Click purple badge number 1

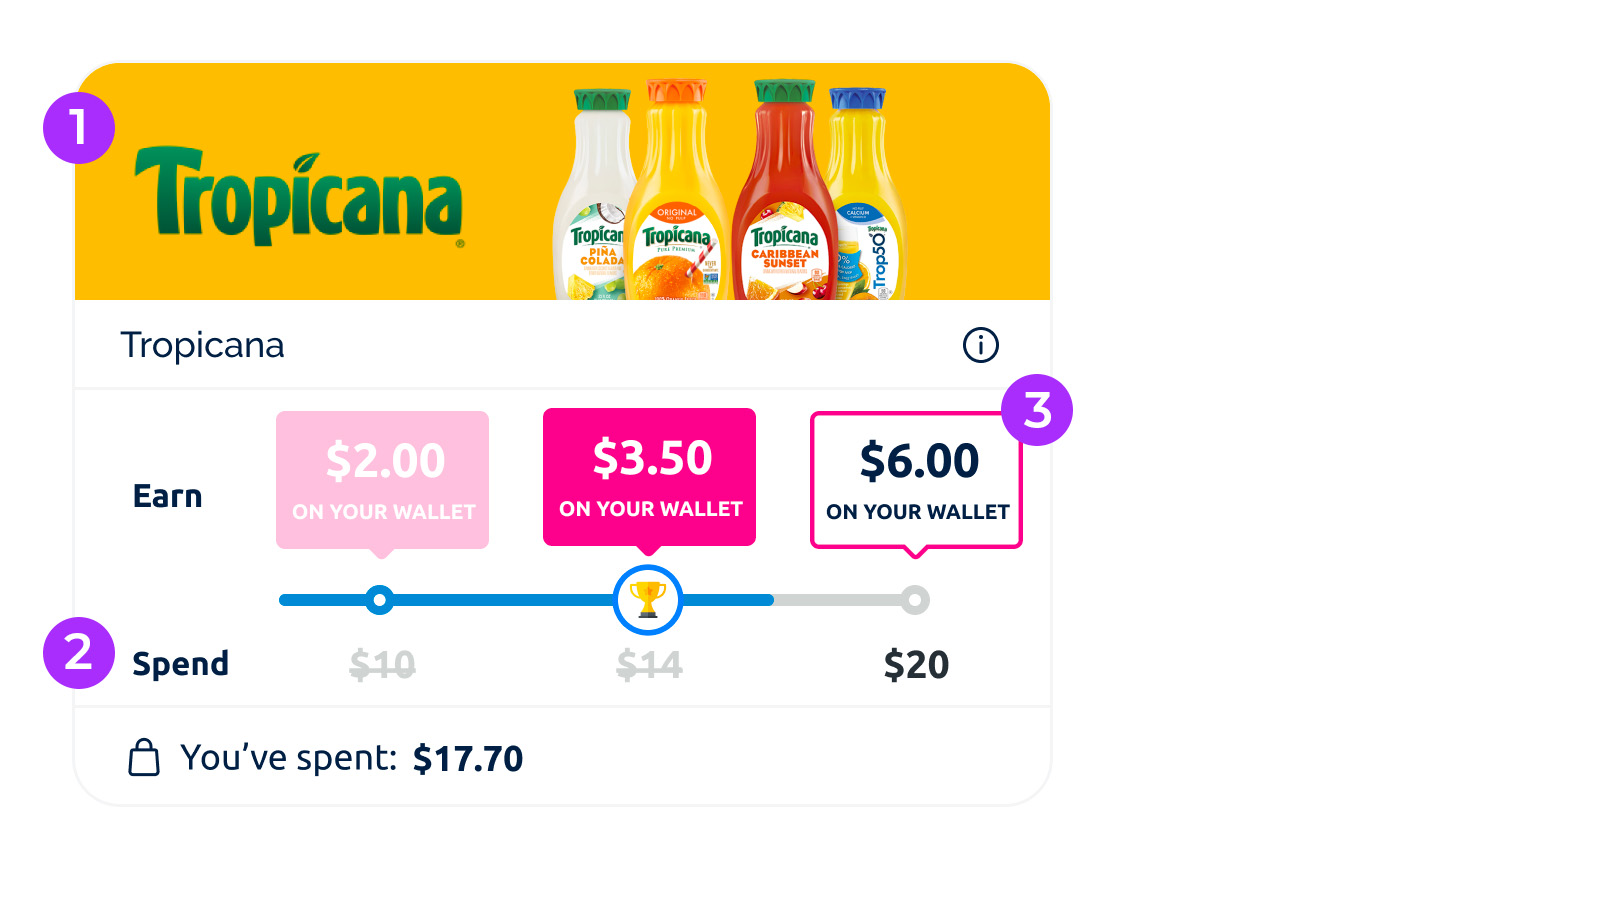(x=79, y=128)
